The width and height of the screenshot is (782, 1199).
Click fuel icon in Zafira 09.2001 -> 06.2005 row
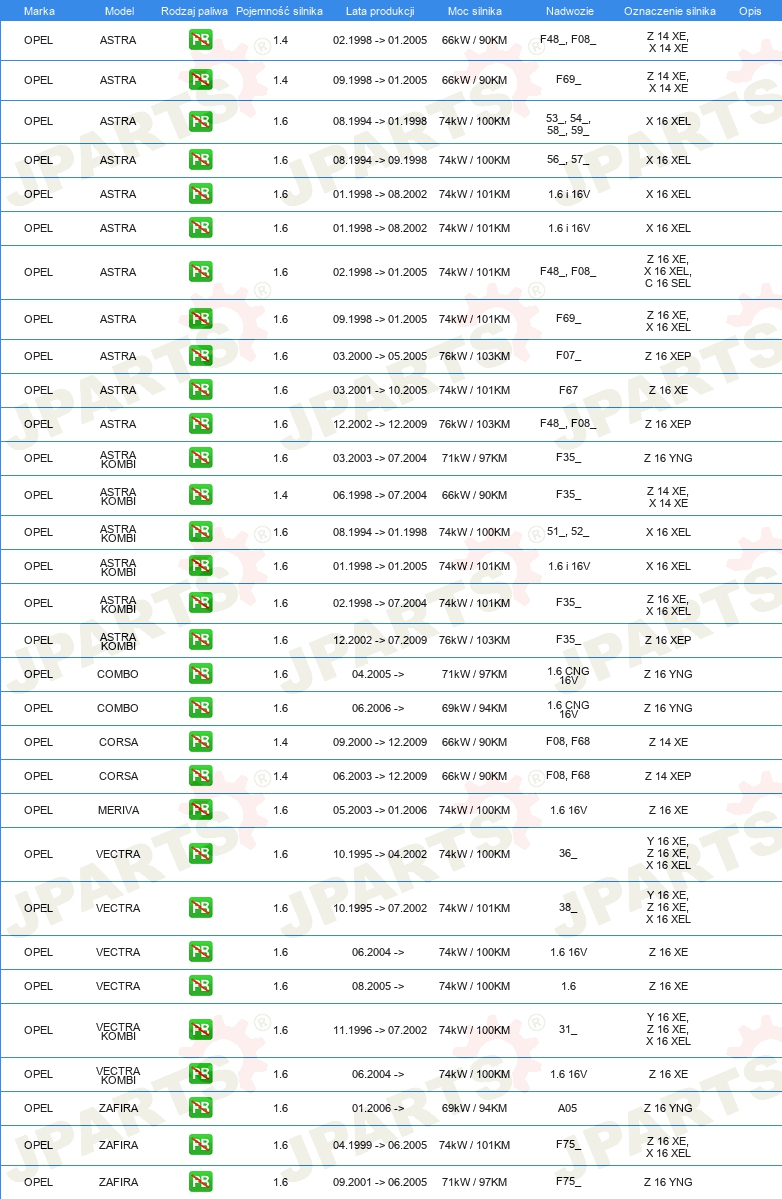coord(200,1181)
